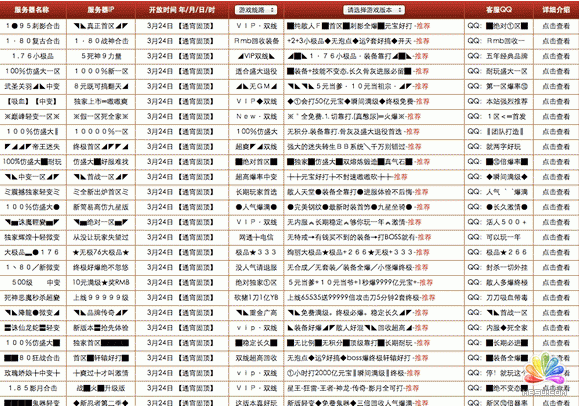Open 点击查看 for 500级 中变 row
The image size is (579, 406).
(556, 283)
